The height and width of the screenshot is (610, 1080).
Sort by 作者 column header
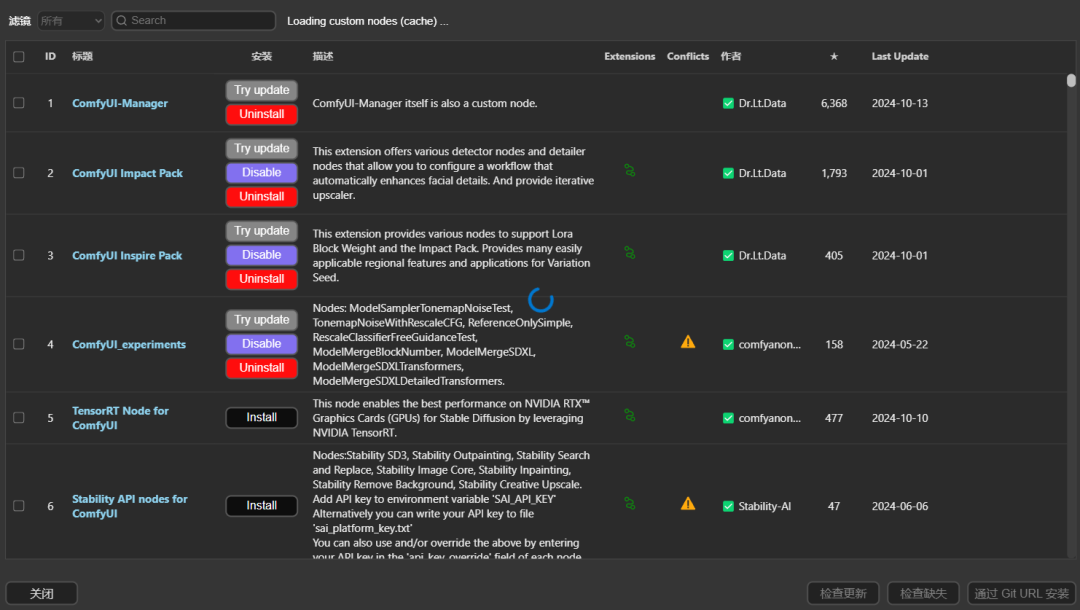pos(731,56)
